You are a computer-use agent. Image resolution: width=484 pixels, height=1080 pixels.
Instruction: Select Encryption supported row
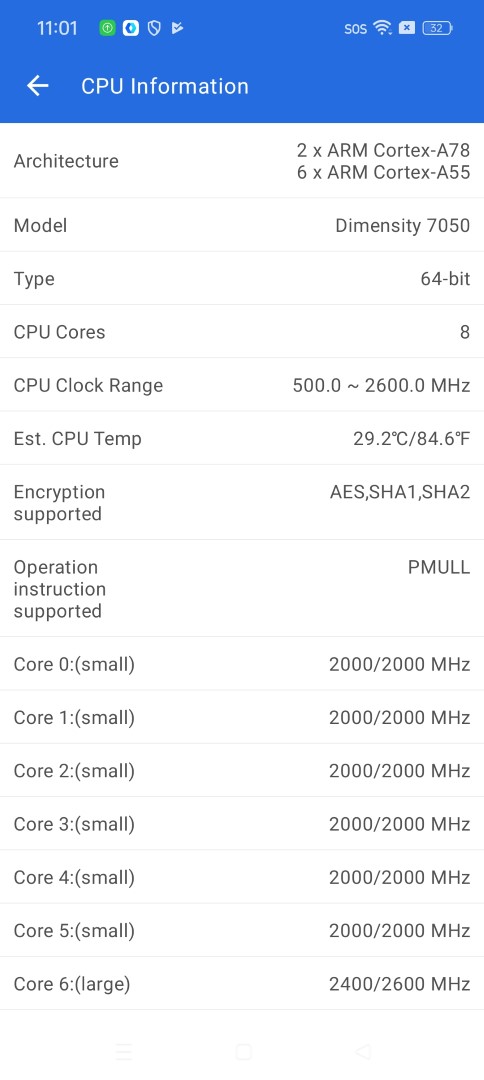(242, 503)
